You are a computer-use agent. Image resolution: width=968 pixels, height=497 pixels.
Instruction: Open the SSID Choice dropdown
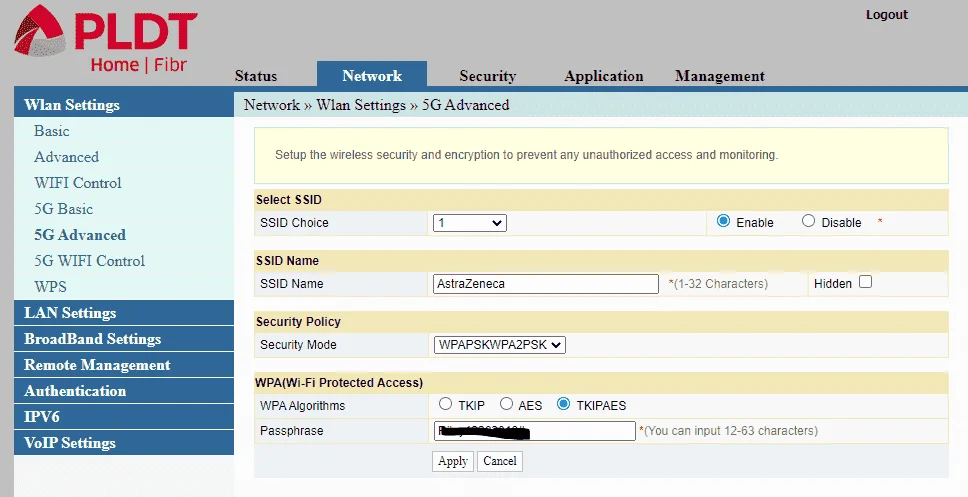point(470,223)
